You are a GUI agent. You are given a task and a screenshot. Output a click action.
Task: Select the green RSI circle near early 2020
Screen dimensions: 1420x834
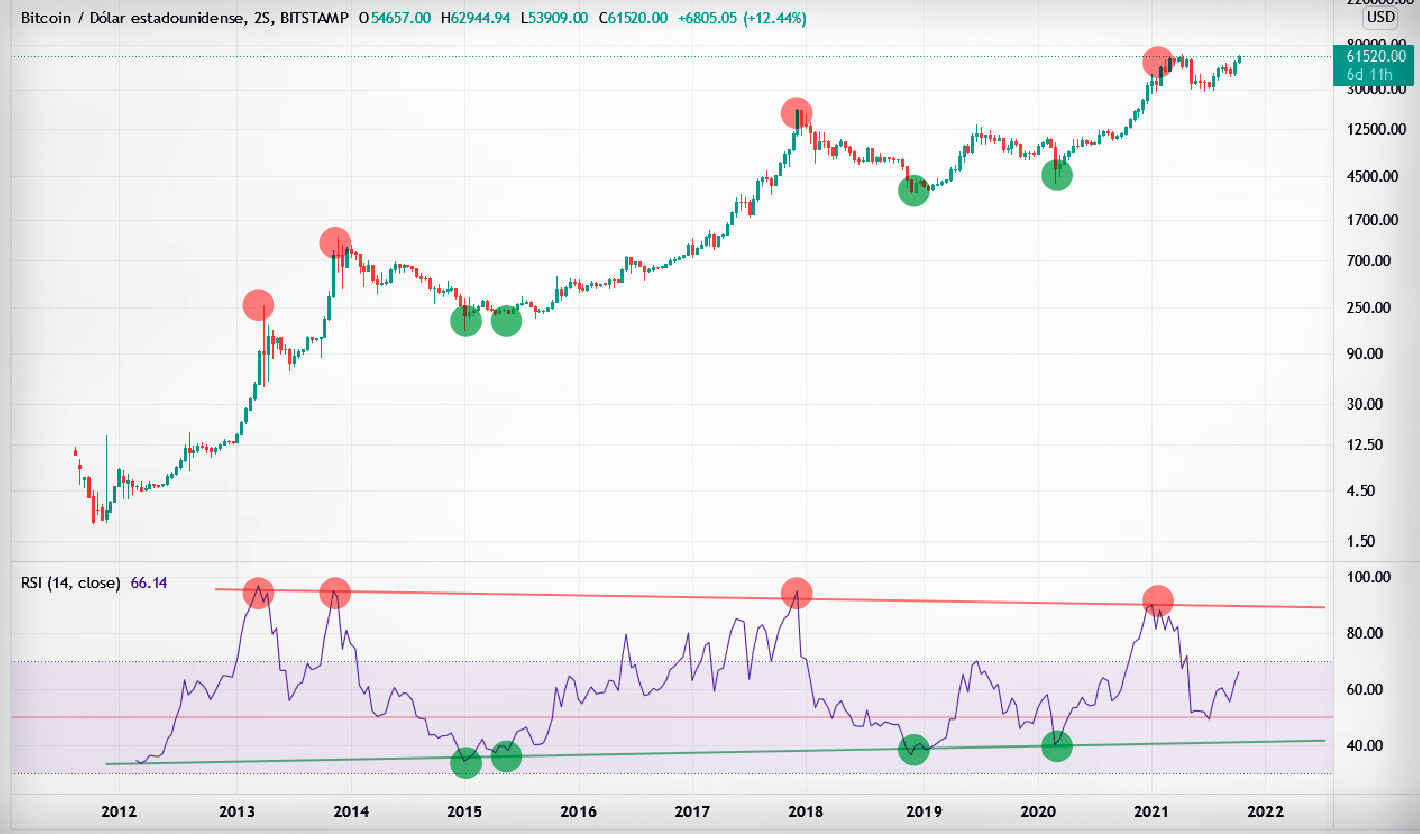coord(1057,745)
